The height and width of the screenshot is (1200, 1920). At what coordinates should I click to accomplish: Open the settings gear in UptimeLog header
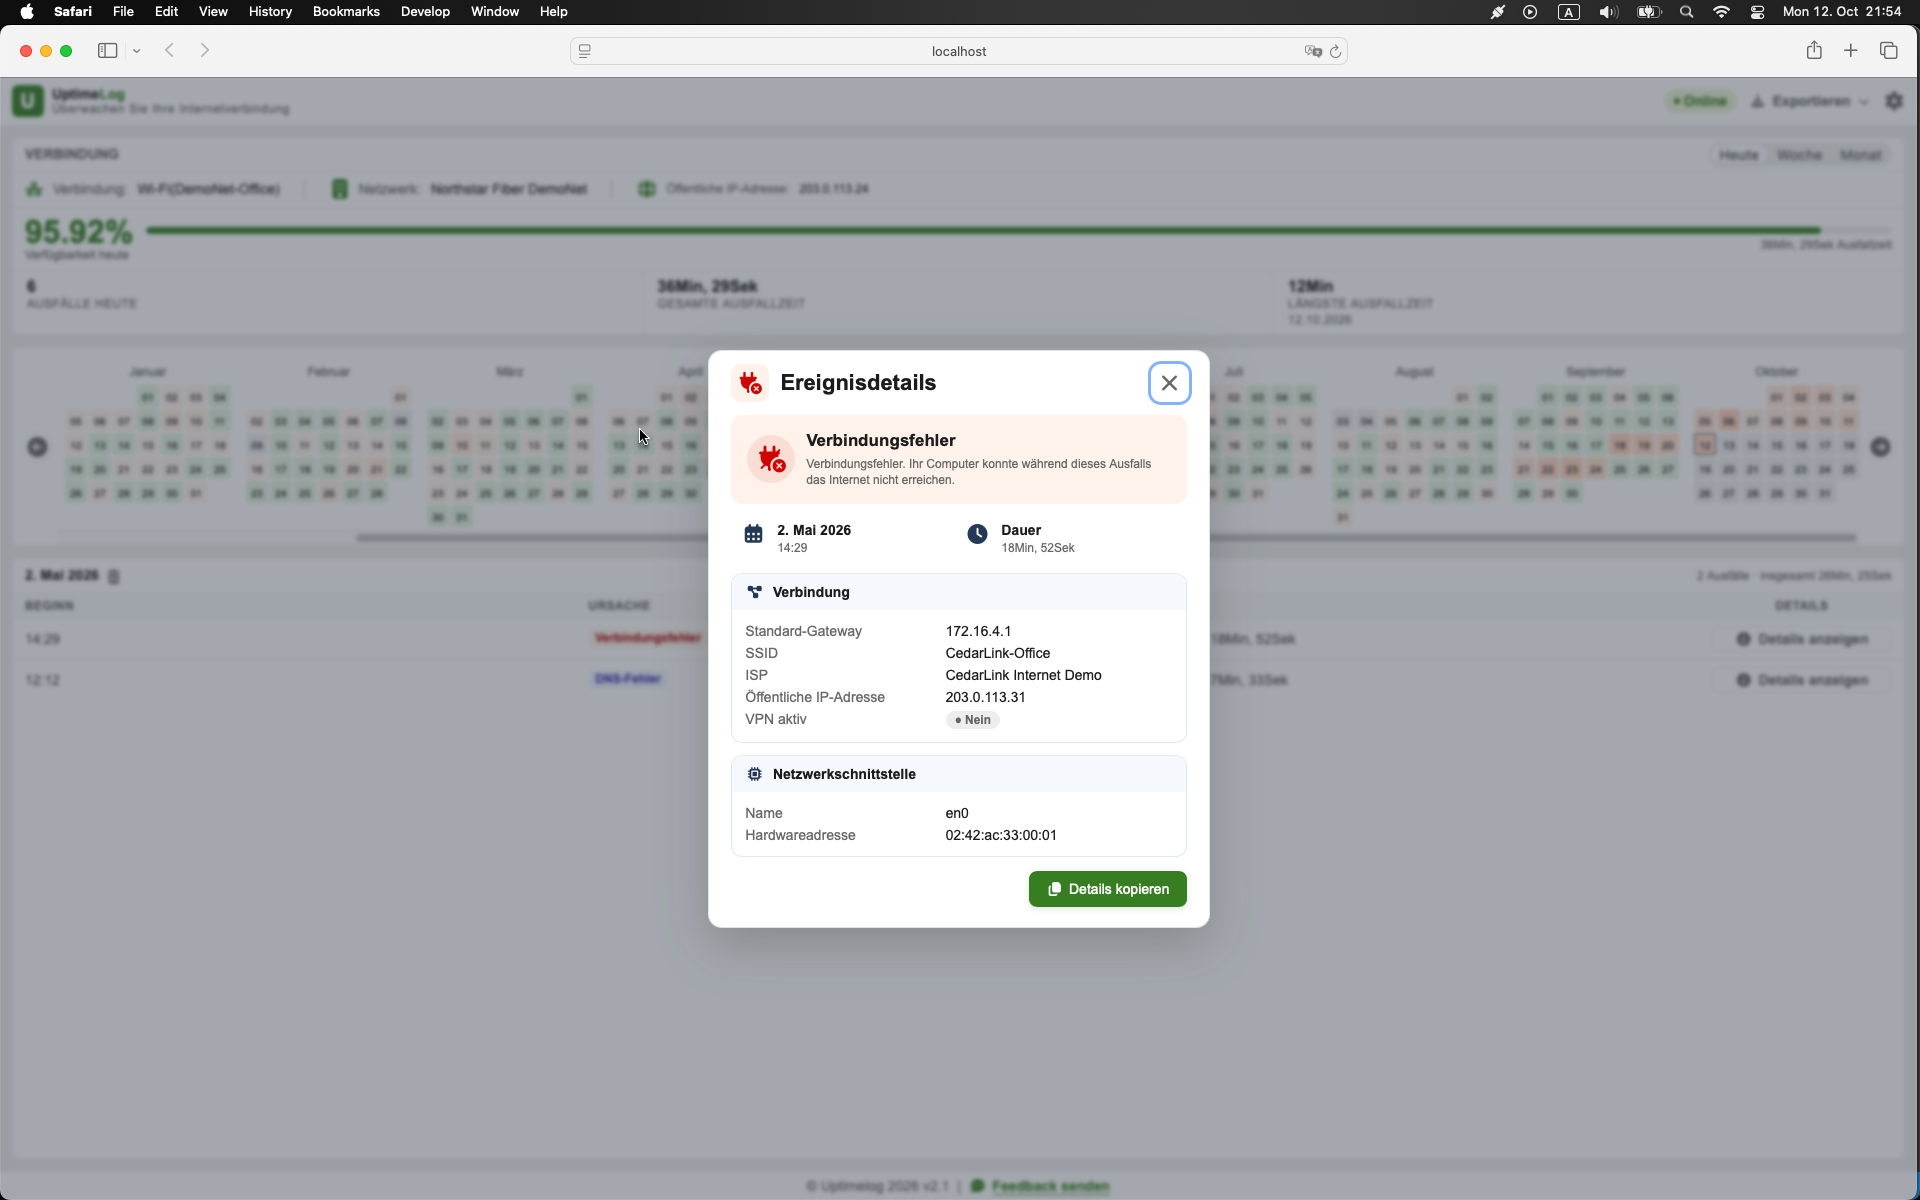point(1894,101)
